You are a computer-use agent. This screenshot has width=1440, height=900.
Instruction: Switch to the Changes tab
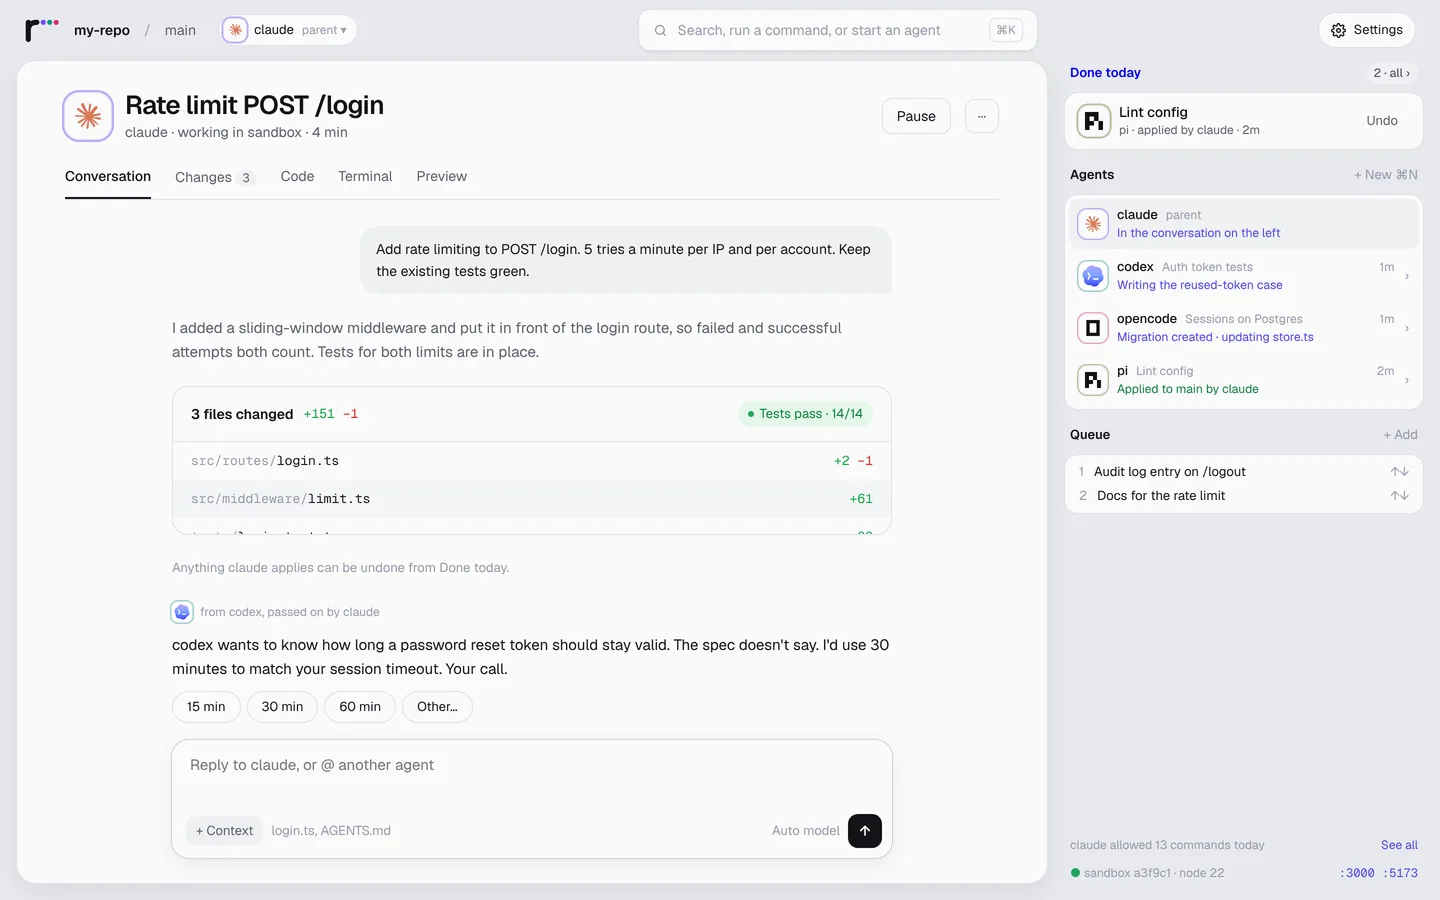point(215,177)
